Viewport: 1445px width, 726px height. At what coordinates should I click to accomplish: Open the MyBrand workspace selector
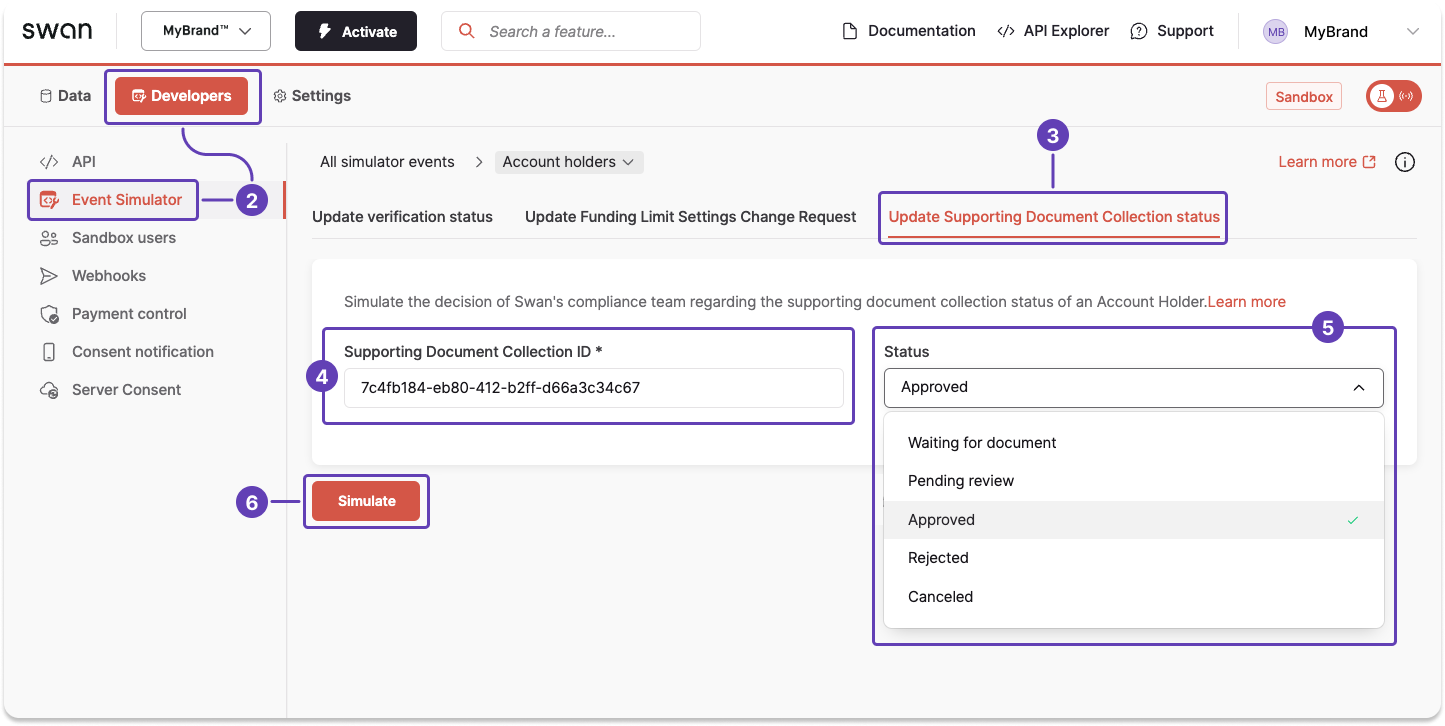click(205, 30)
